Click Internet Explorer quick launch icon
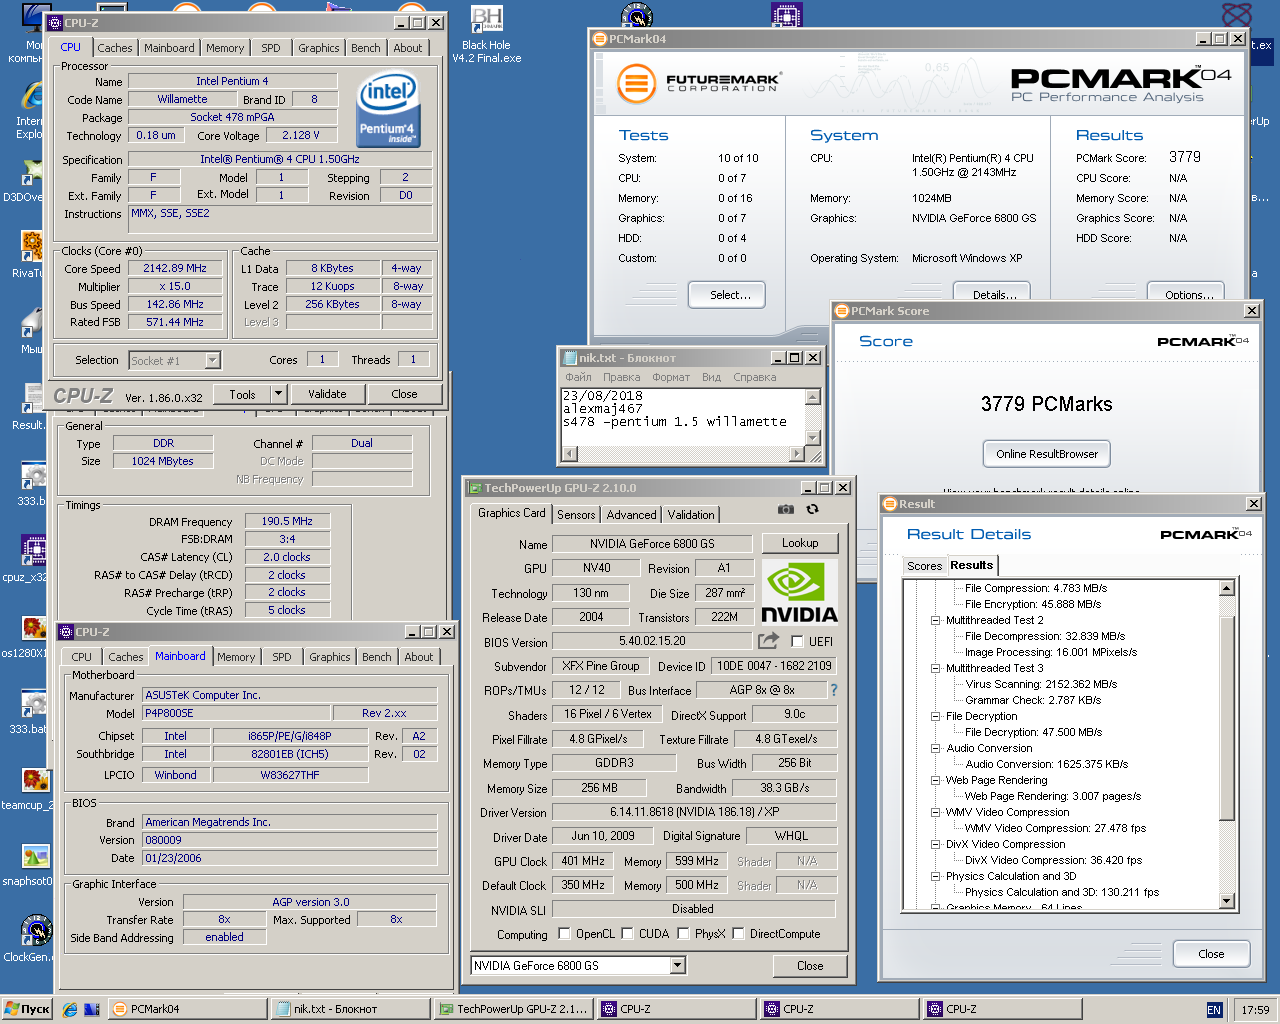The image size is (1280, 1024). [x=70, y=1009]
